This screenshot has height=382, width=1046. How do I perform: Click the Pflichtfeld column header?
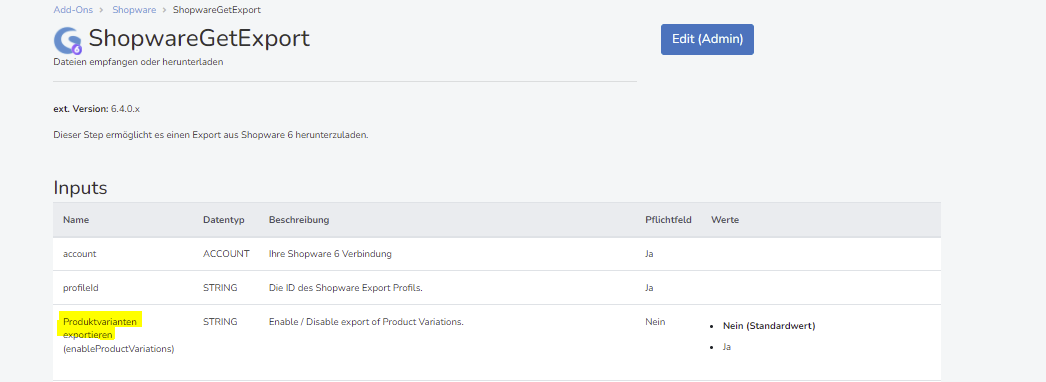(668, 219)
